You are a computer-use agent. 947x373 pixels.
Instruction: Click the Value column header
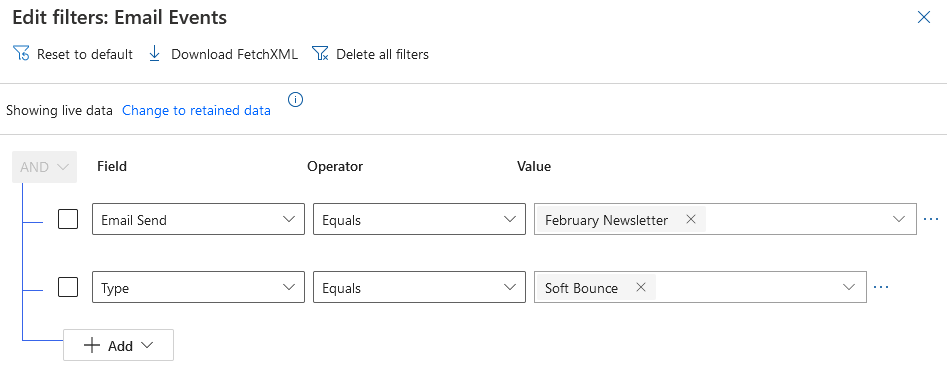pyautogui.click(x=534, y=167)
